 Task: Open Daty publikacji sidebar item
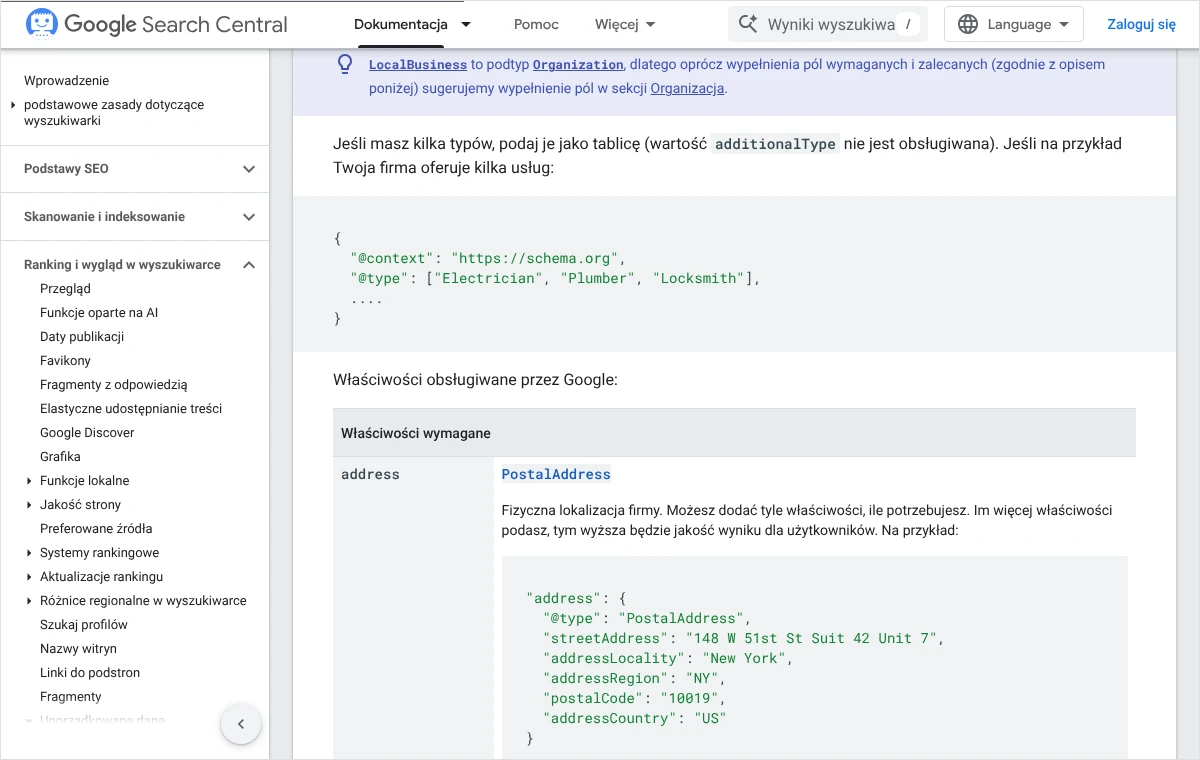click(x=82, y=337)
